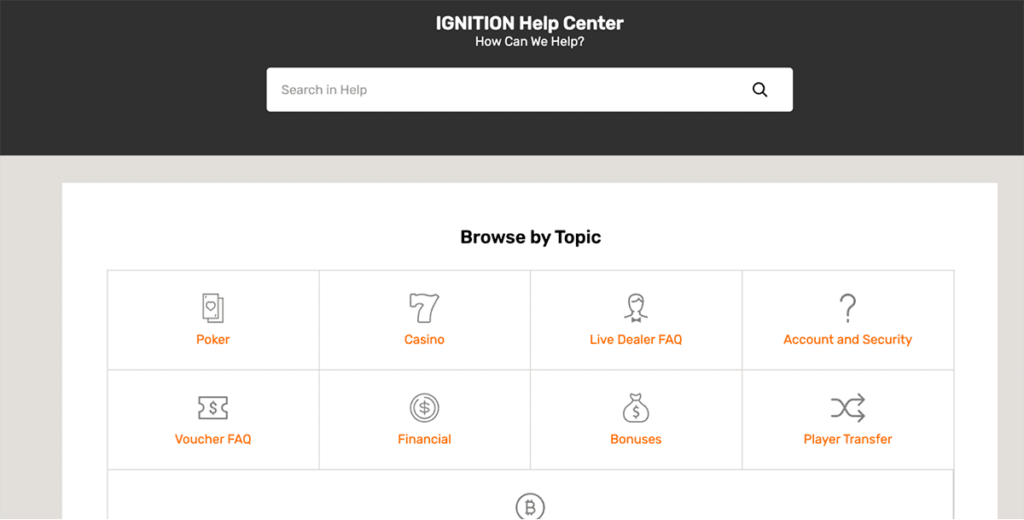This screenshot has width=1024, height=520.
Task: Click the magnifying glass search icon
Action: (x=760, y=90)
